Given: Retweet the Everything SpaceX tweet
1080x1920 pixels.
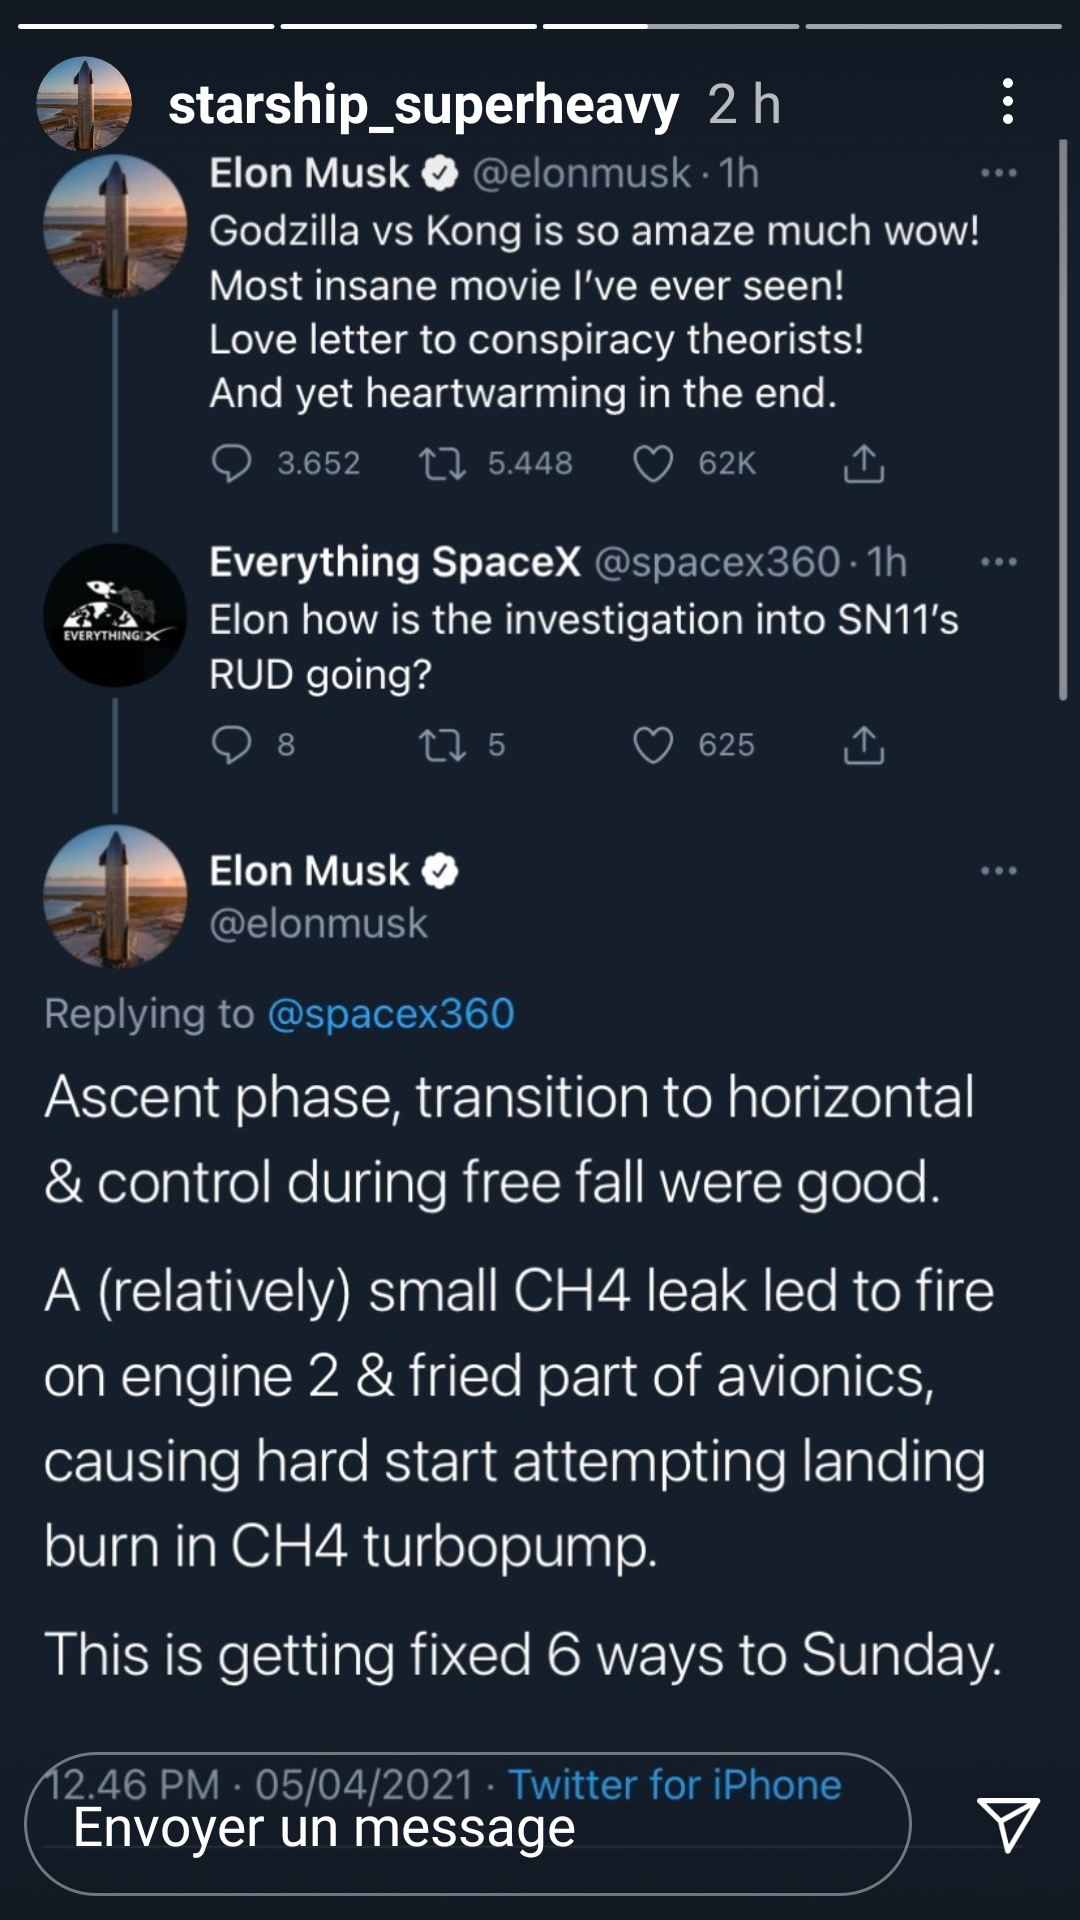Looking at the screenshot, I should tap(442, 745).
